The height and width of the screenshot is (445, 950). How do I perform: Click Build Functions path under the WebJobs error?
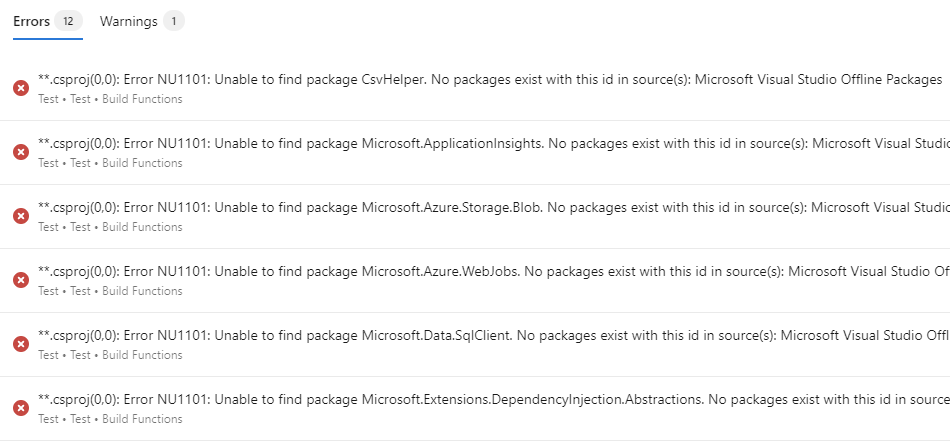(142, 291)
